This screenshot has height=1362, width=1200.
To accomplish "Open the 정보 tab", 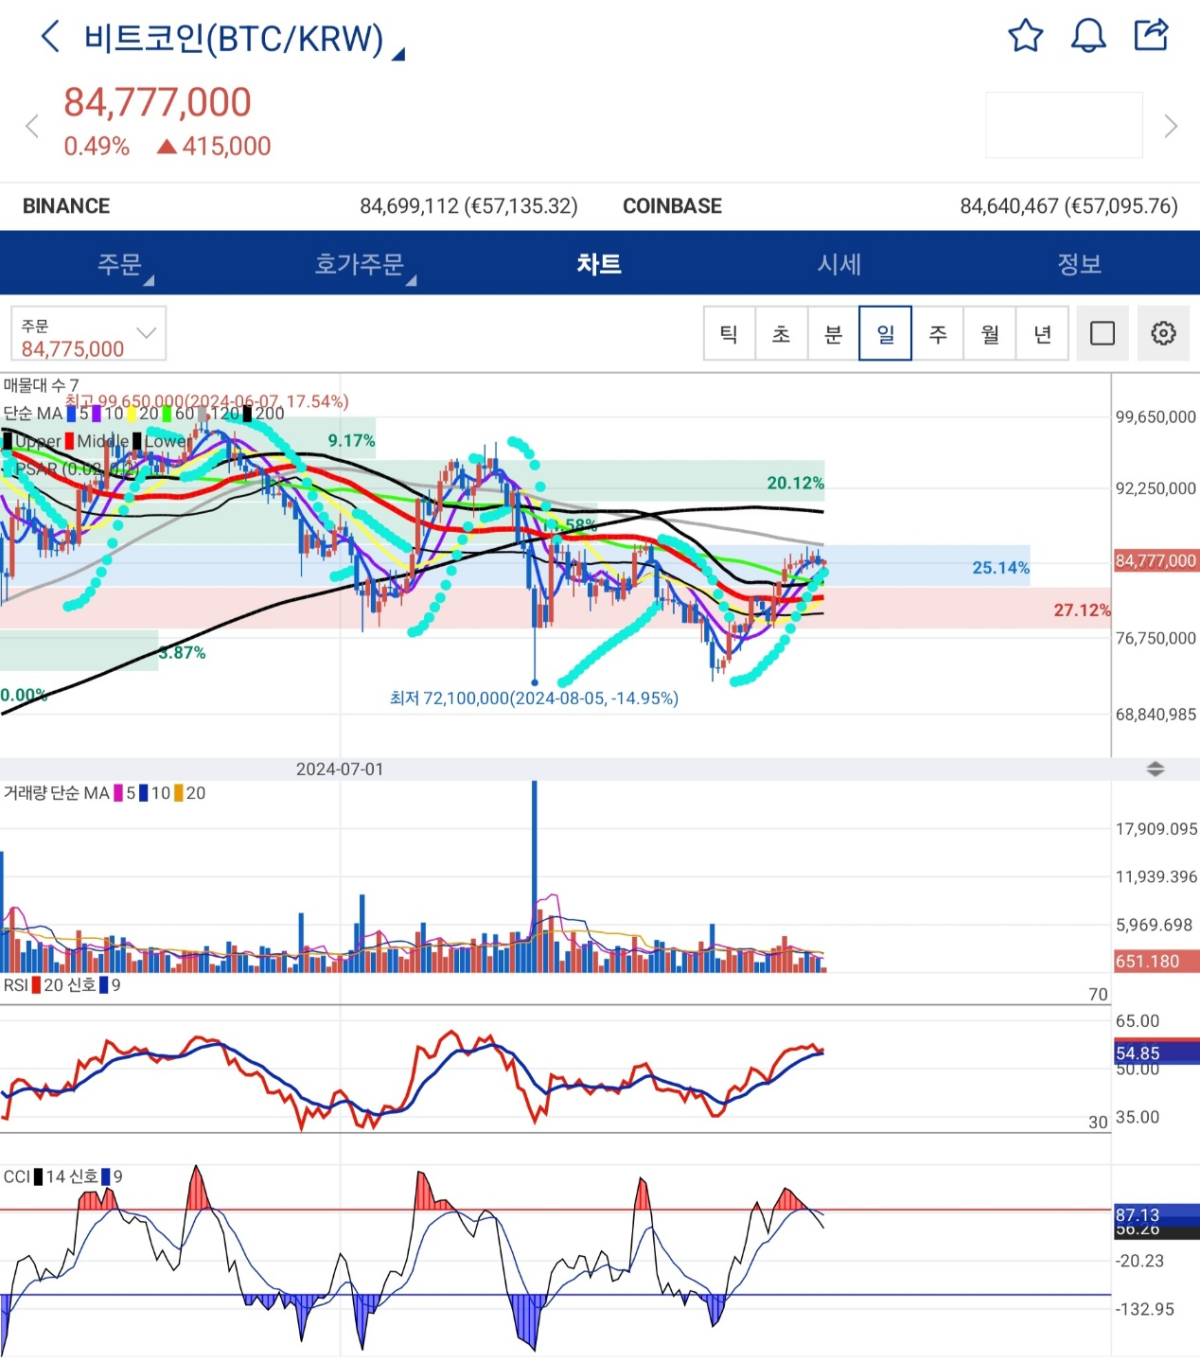I will click(x=1079, y=264).
